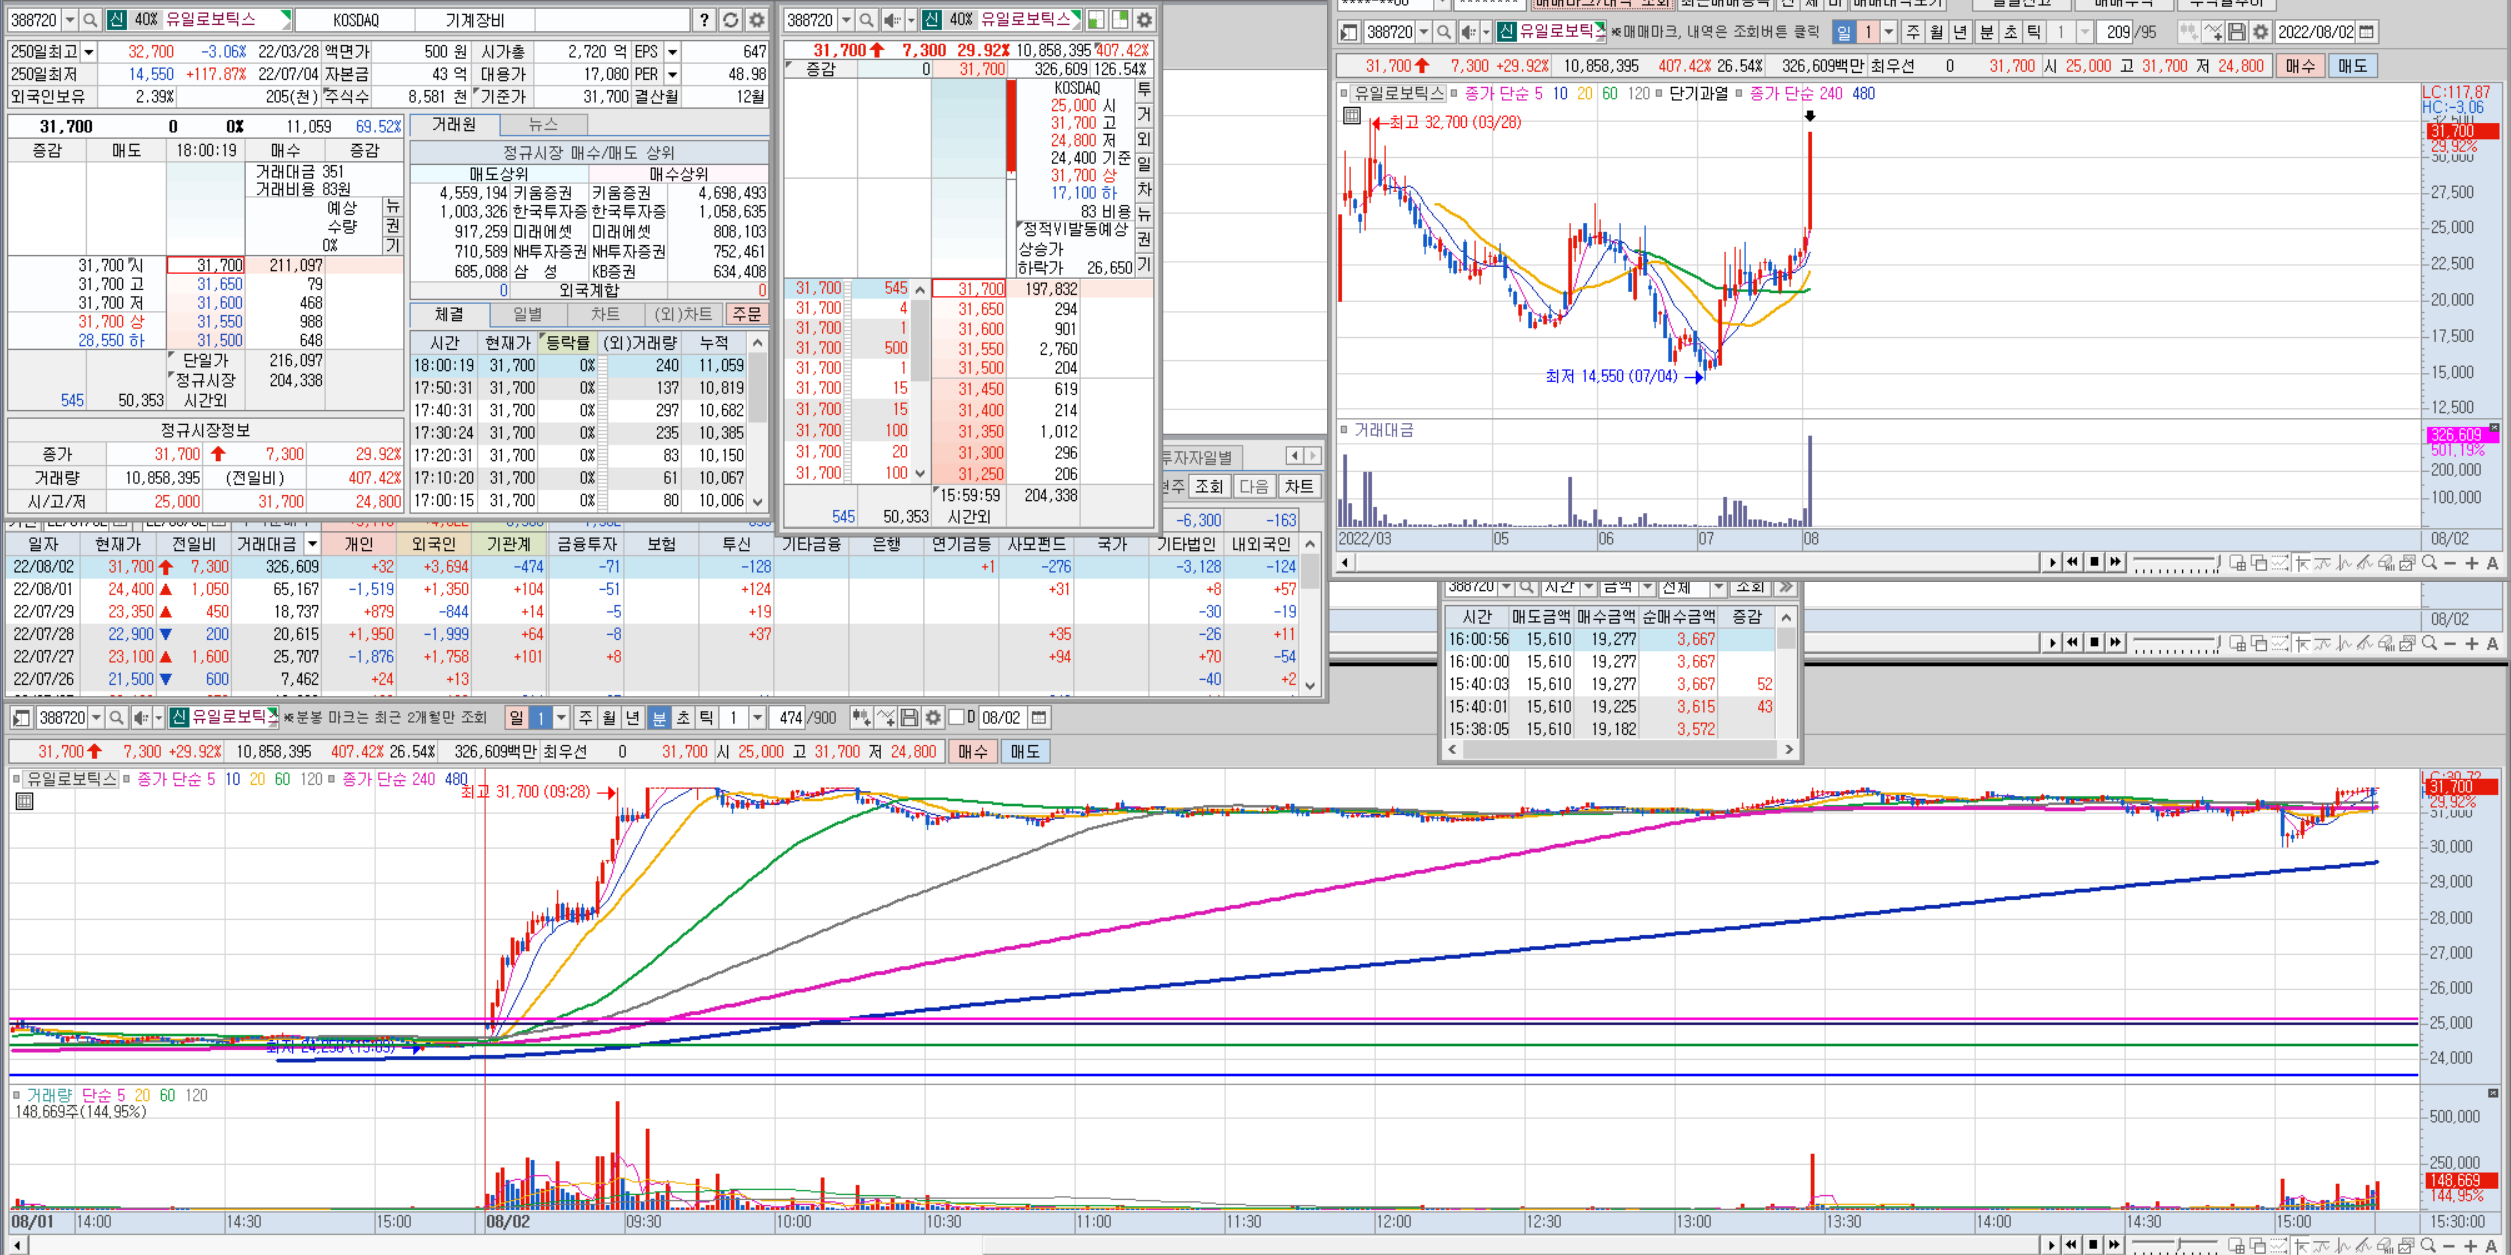This screenshot has height=1255, width=2511.
Task: Switch to the 체결 tab
Action: point(449,315)
